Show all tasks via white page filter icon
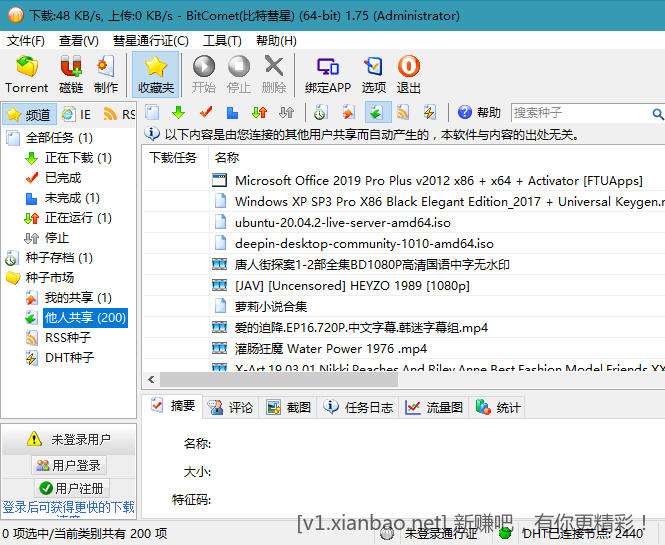 coord(152,113)
